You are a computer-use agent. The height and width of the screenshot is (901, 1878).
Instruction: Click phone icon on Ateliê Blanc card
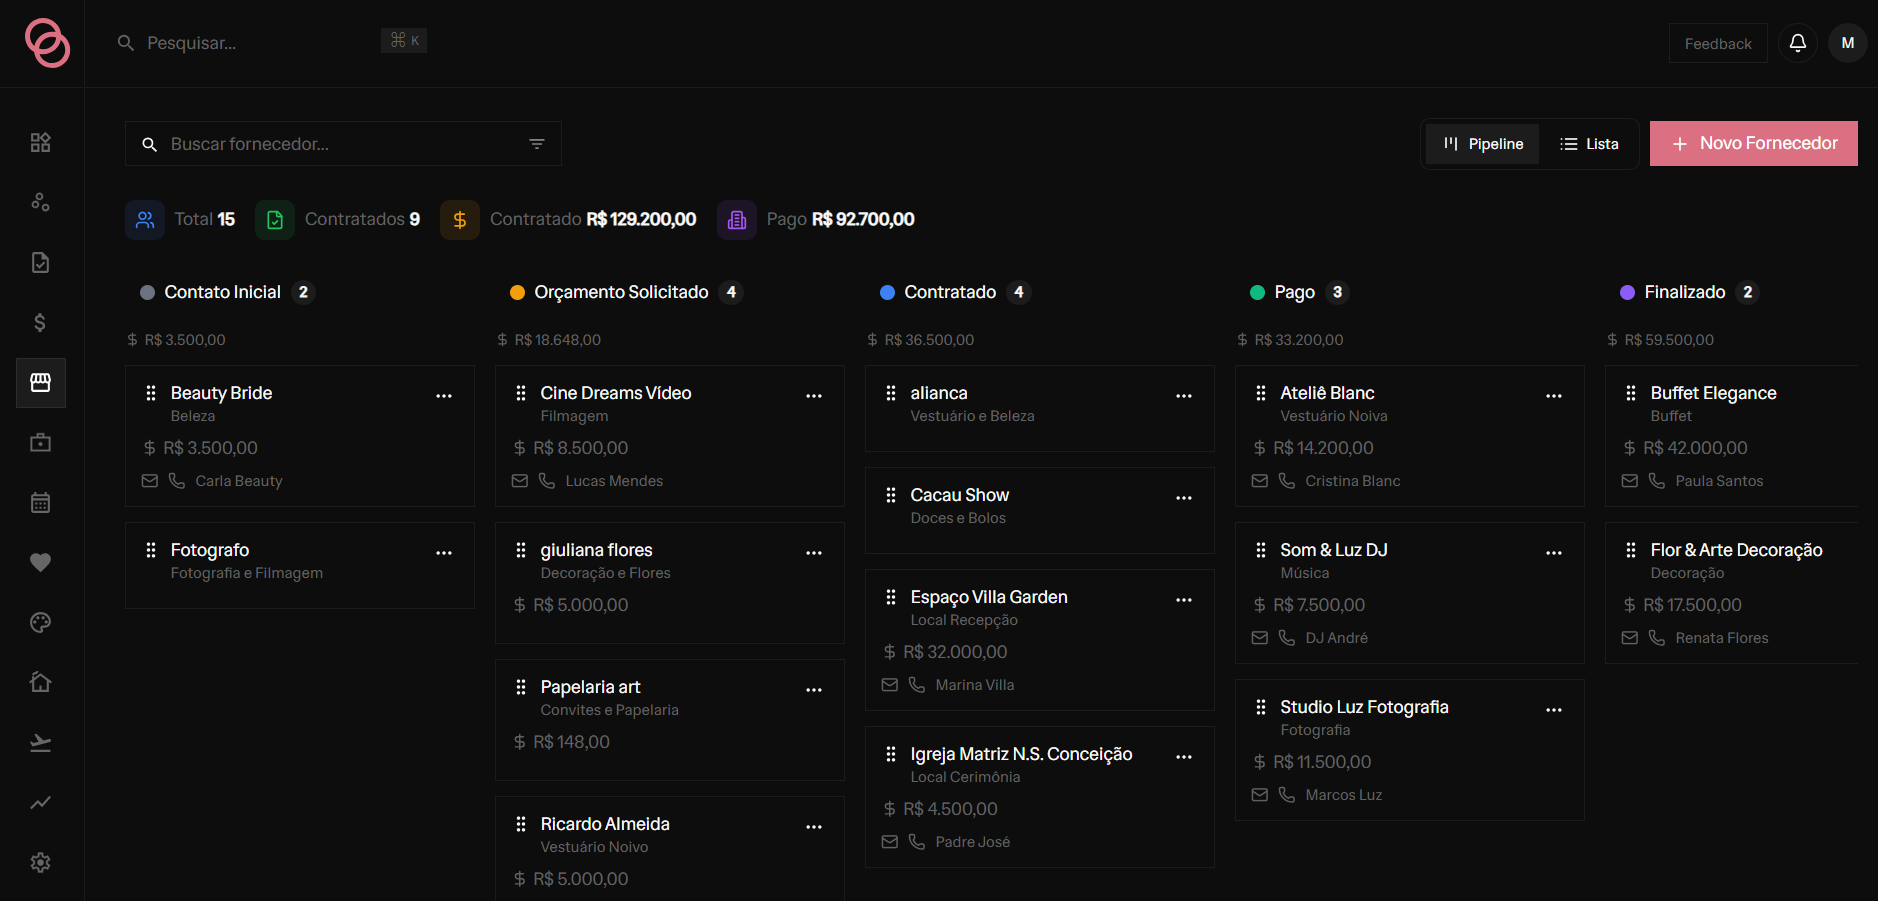[1287, 481]
